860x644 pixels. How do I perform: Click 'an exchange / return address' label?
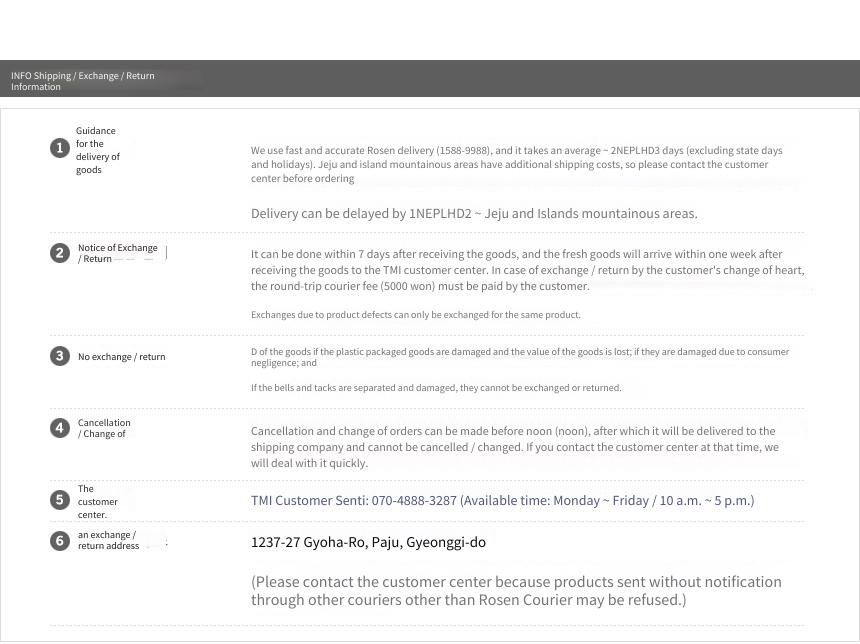coord(108,540)
